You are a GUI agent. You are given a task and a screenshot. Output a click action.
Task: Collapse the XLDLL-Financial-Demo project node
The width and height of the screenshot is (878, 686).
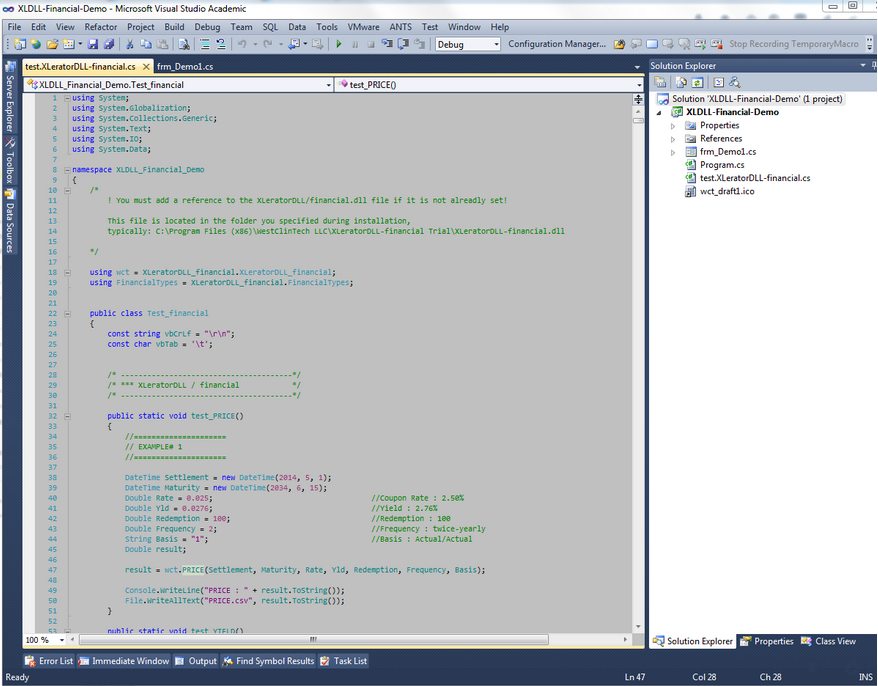point(659,113)
